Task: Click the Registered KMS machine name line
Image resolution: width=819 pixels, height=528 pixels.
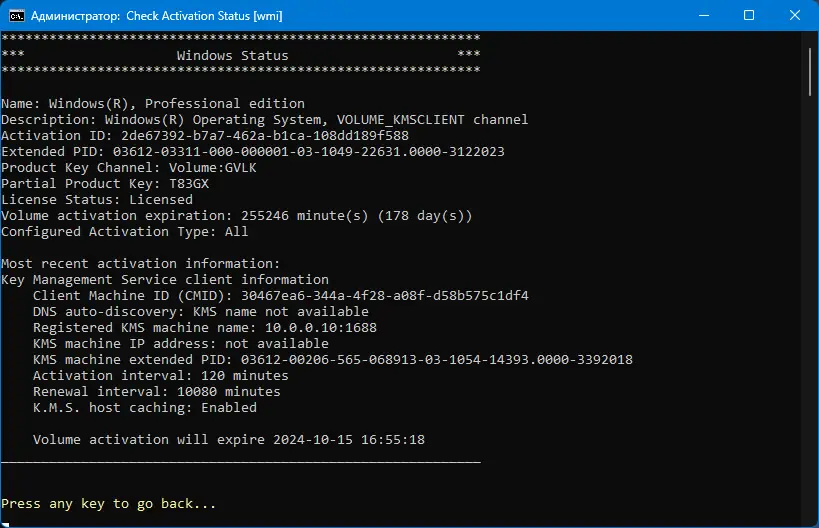Action: [204, 327]
